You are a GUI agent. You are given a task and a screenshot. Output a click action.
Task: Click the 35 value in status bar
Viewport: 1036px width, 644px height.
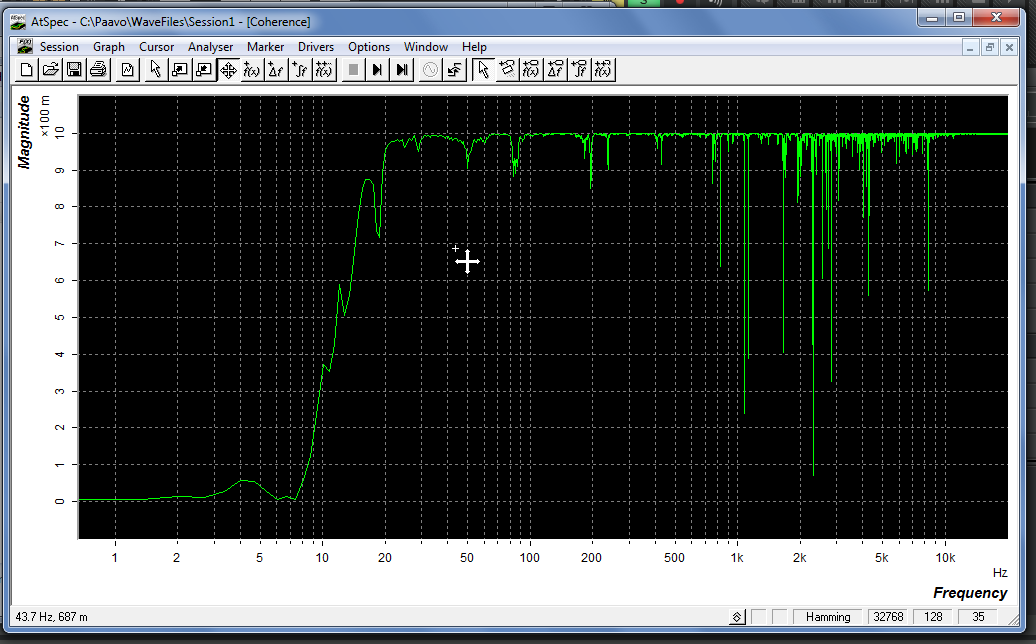pyautogui.click(x=978, y=617)
